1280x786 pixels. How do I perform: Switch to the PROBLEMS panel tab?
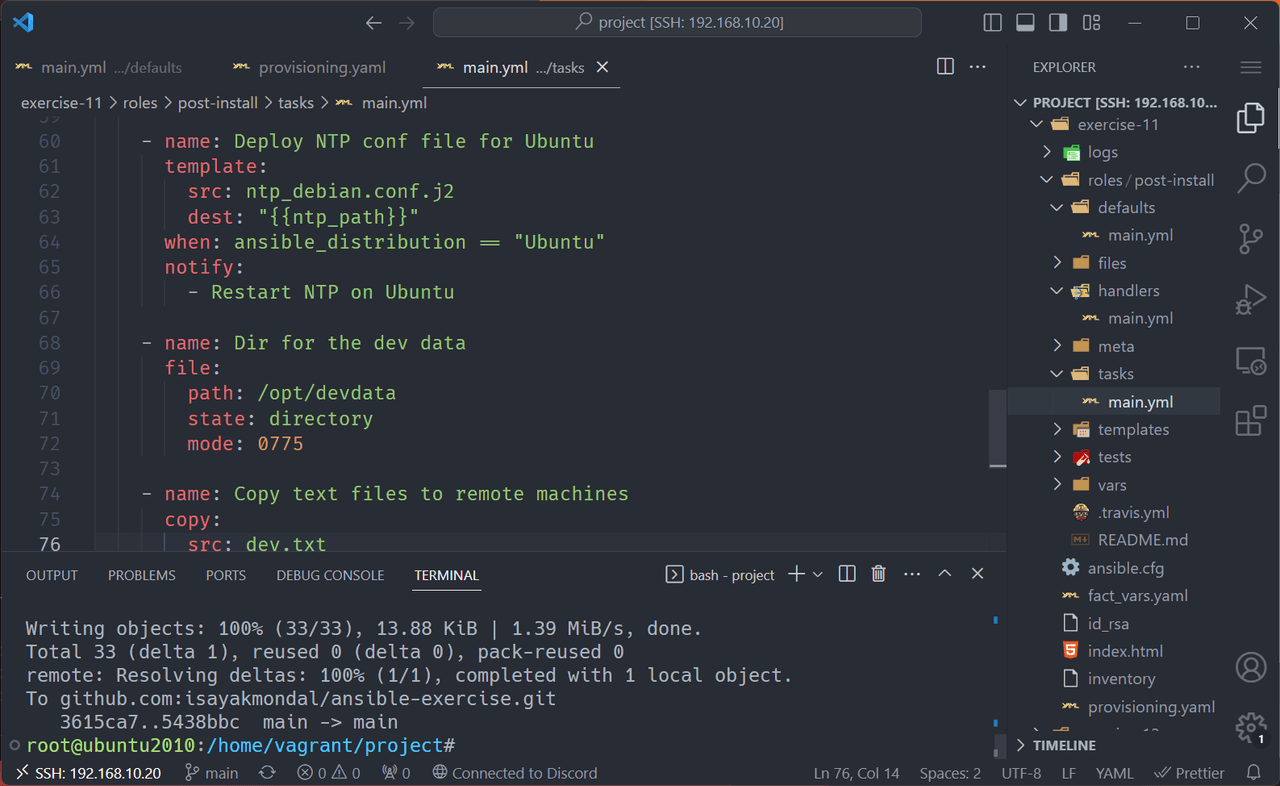(142, 575)
